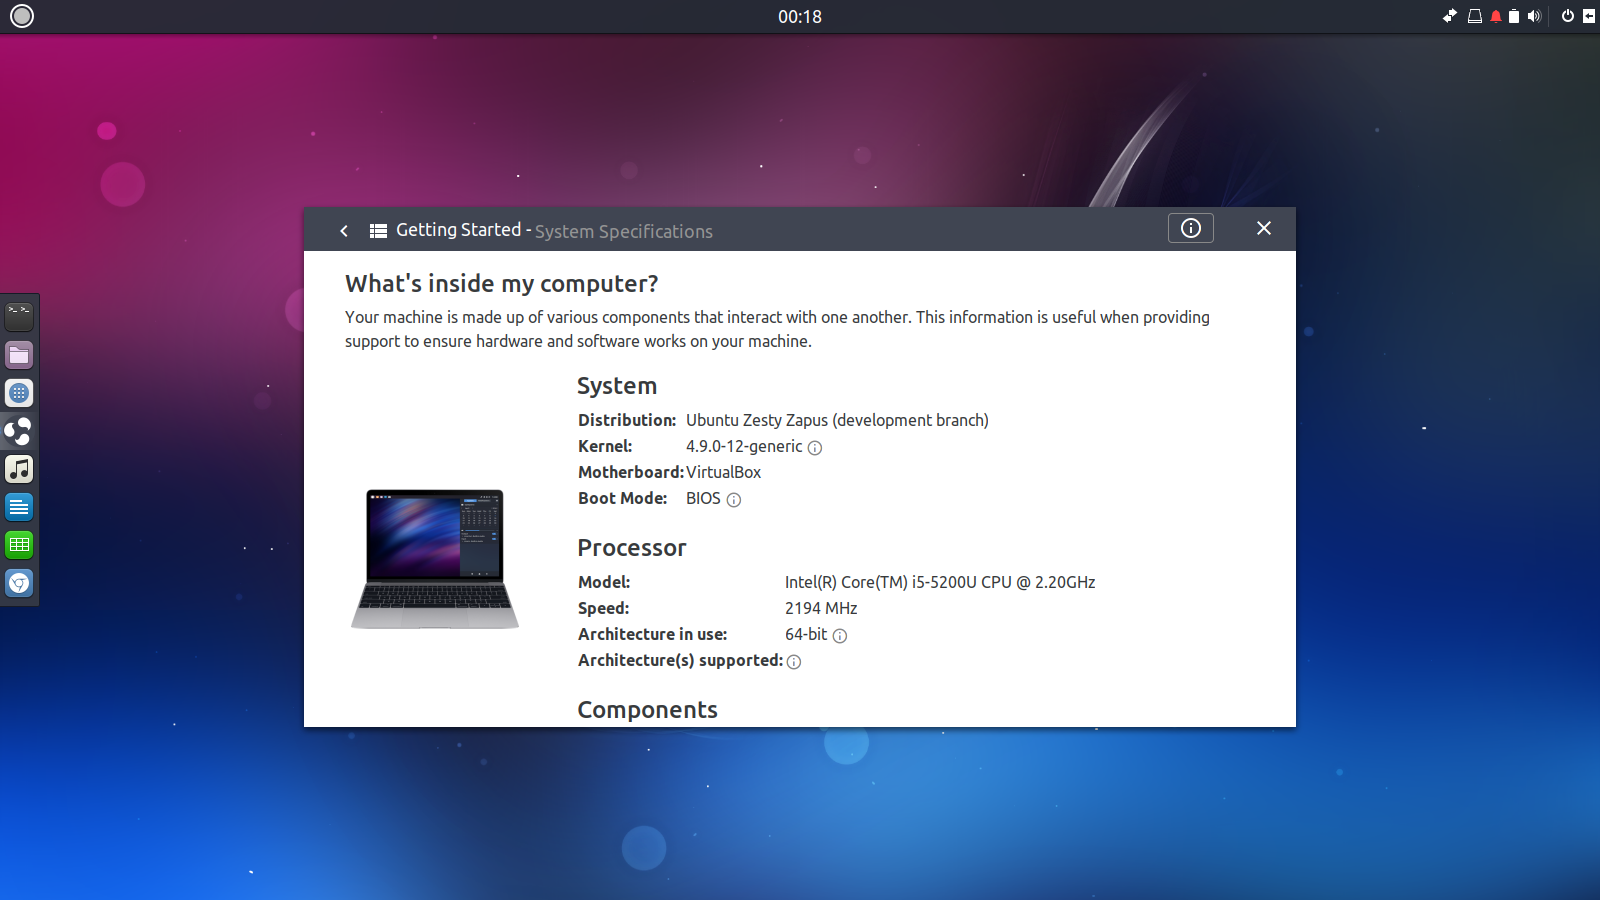Select 'What's inside my computer?' heading
1600x900 pixels.
(x=502, y=284)
